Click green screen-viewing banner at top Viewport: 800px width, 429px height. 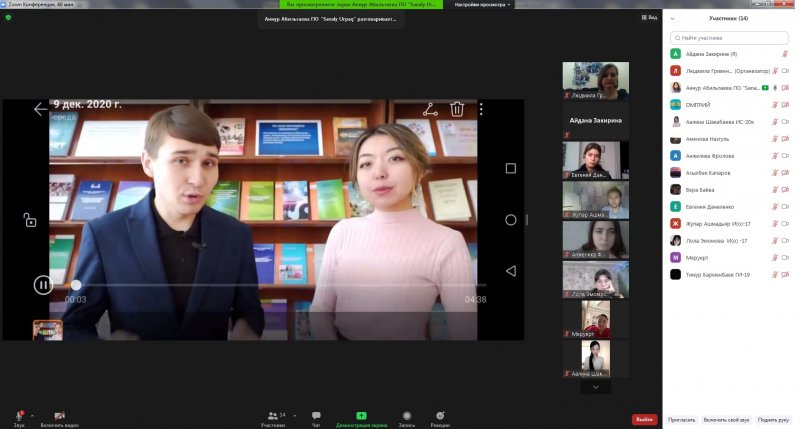click(361, 5)
